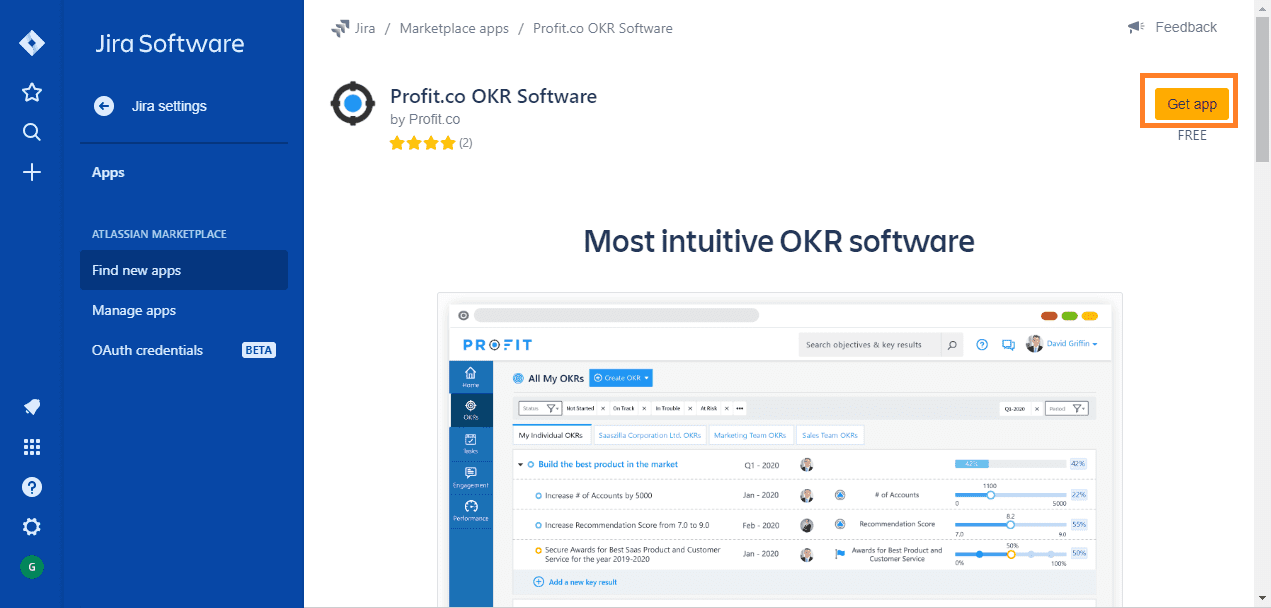
Task: Open Marketplace apps breadcrumb link
Action: (x=454, y=28)
